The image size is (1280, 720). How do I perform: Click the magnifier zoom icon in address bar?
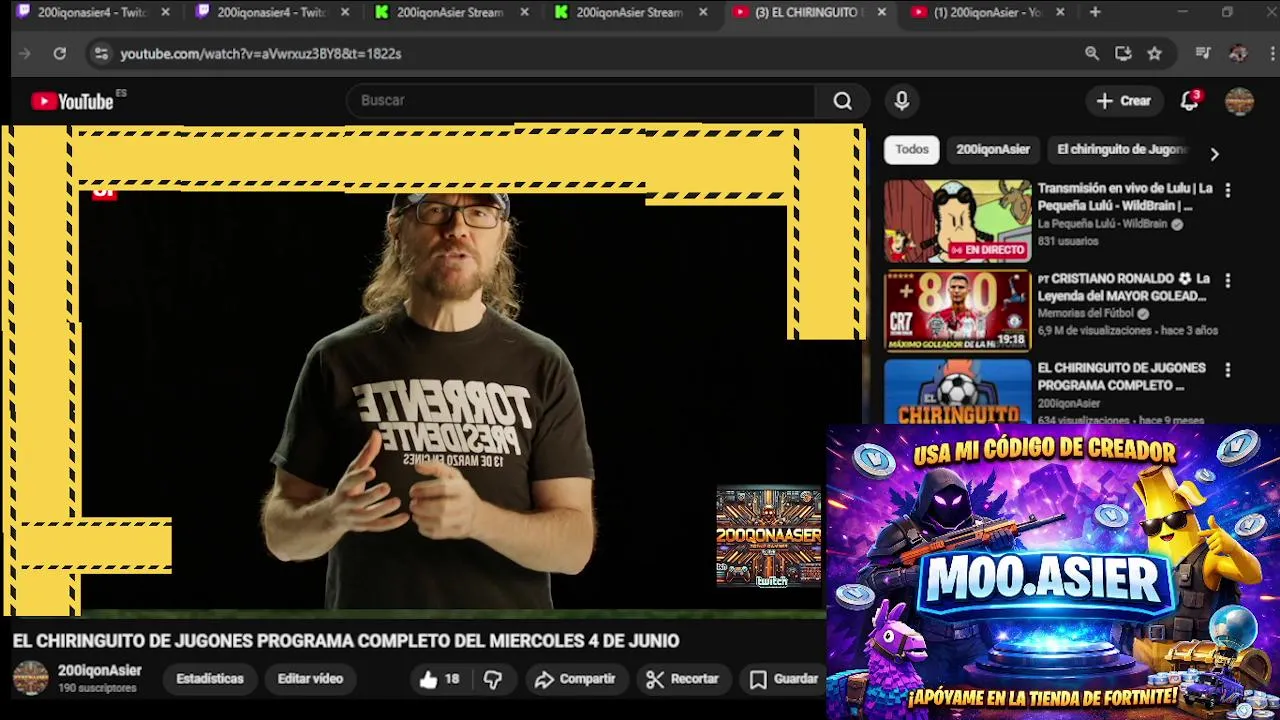coord(1092,54)
